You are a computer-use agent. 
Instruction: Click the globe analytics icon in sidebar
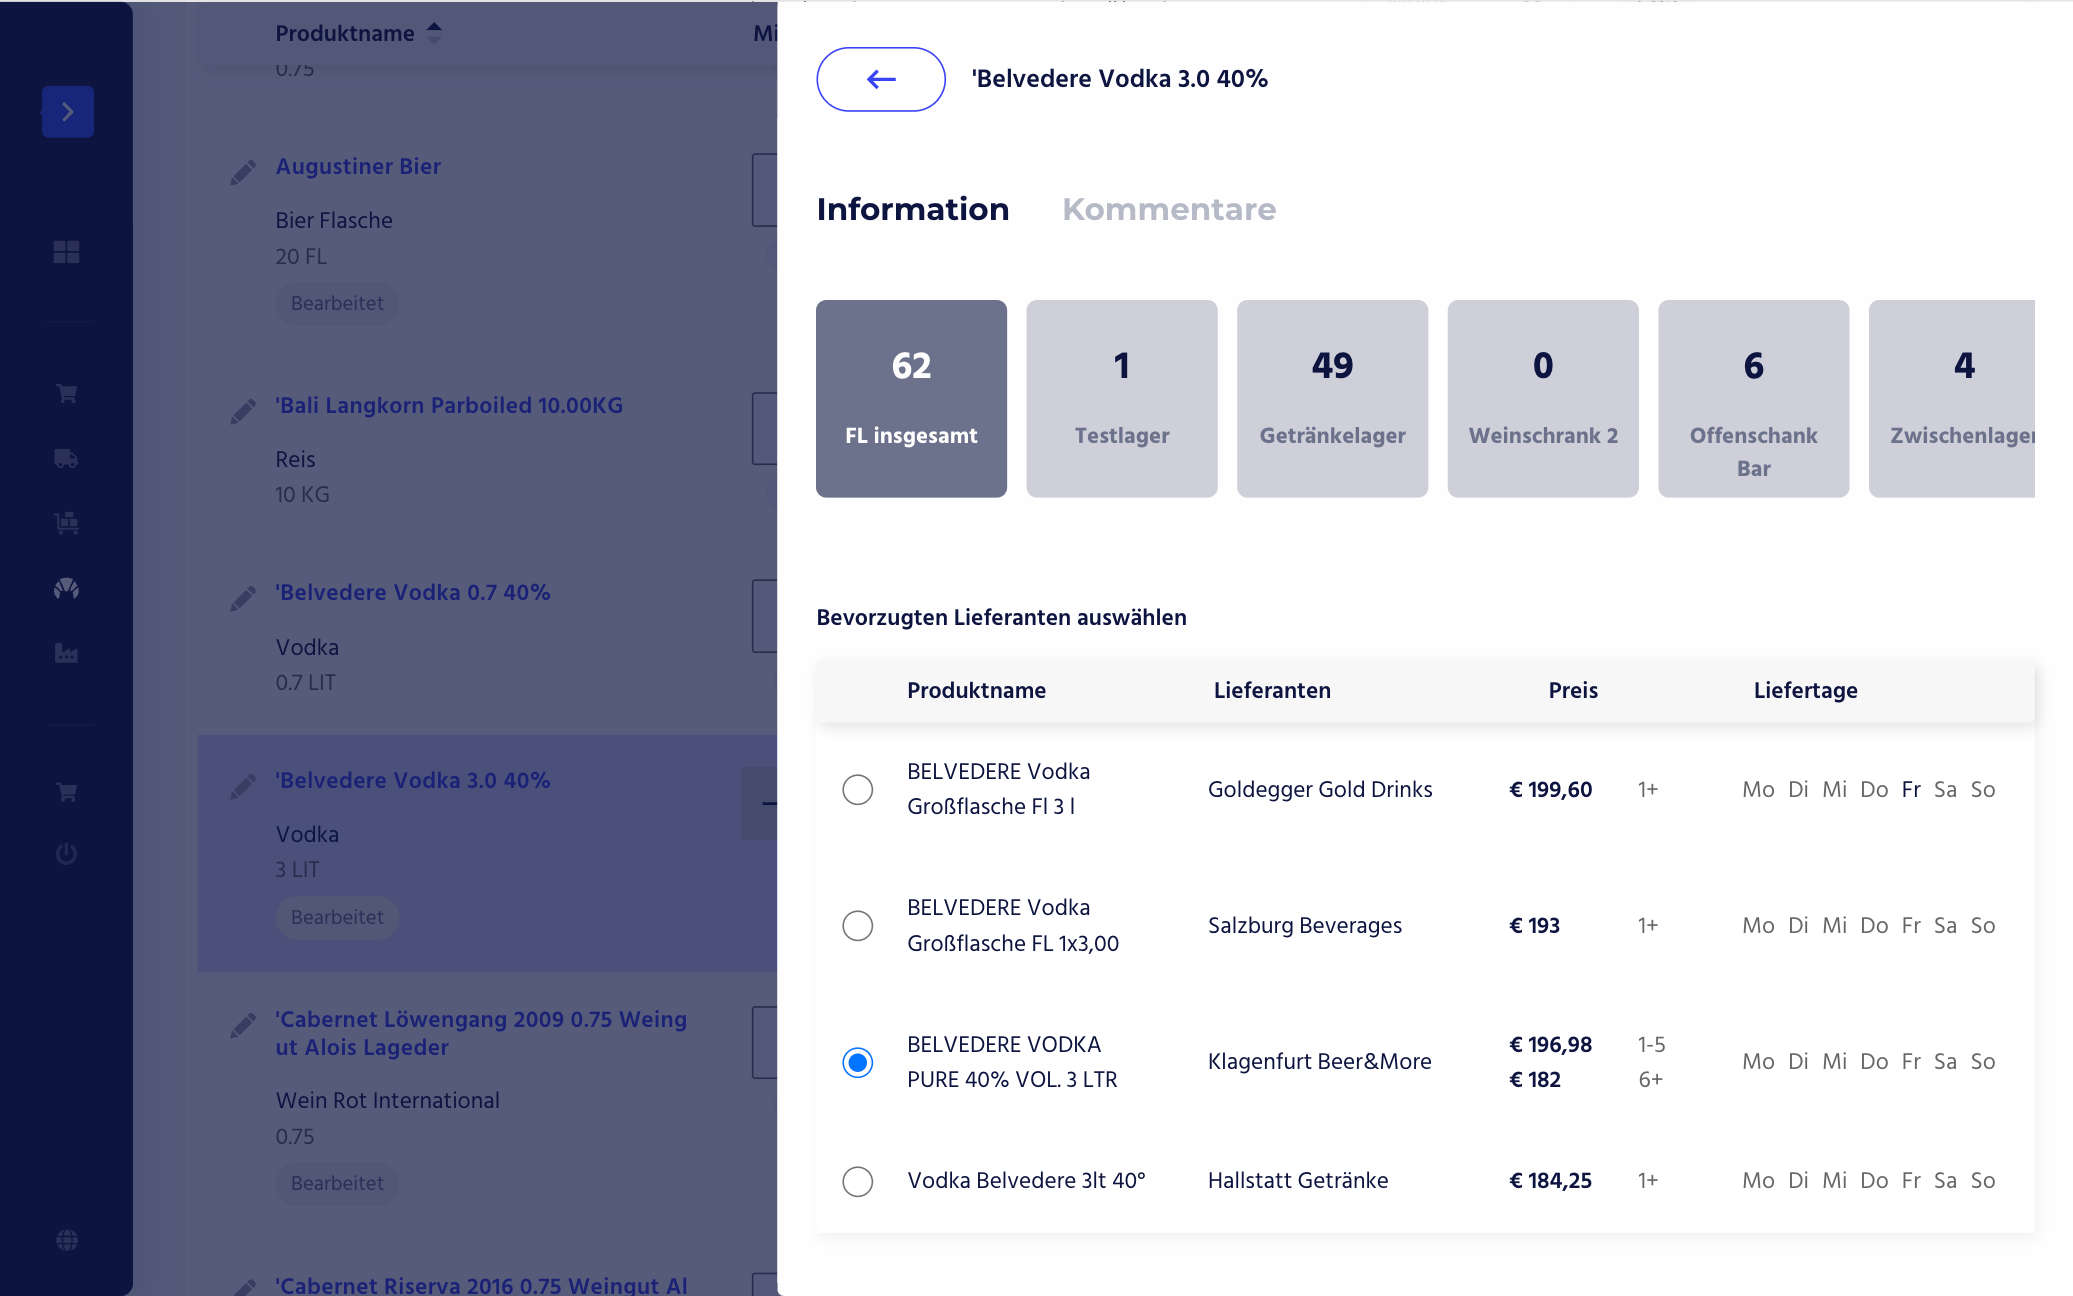[x=66, y=589]
